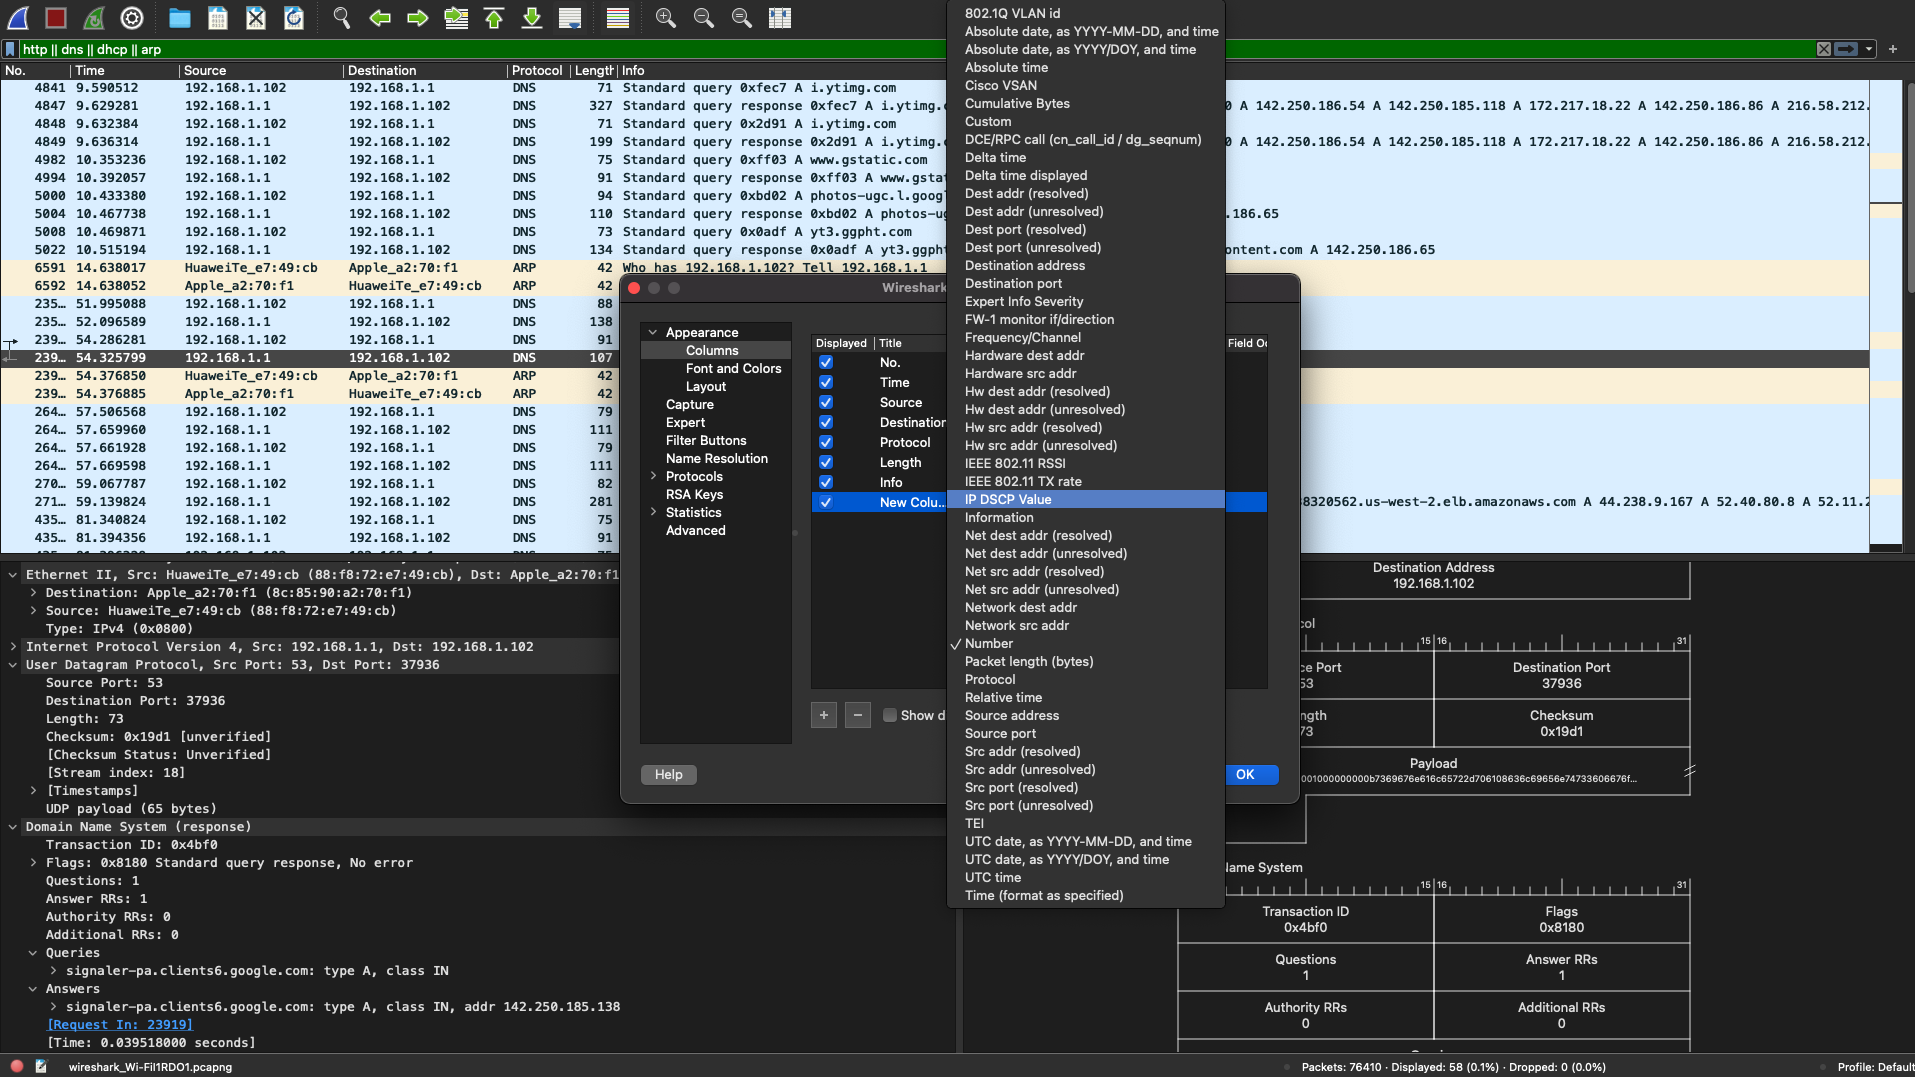Open display filter bookmark icon
The image size is (1915, 1077).
(10, 49)
